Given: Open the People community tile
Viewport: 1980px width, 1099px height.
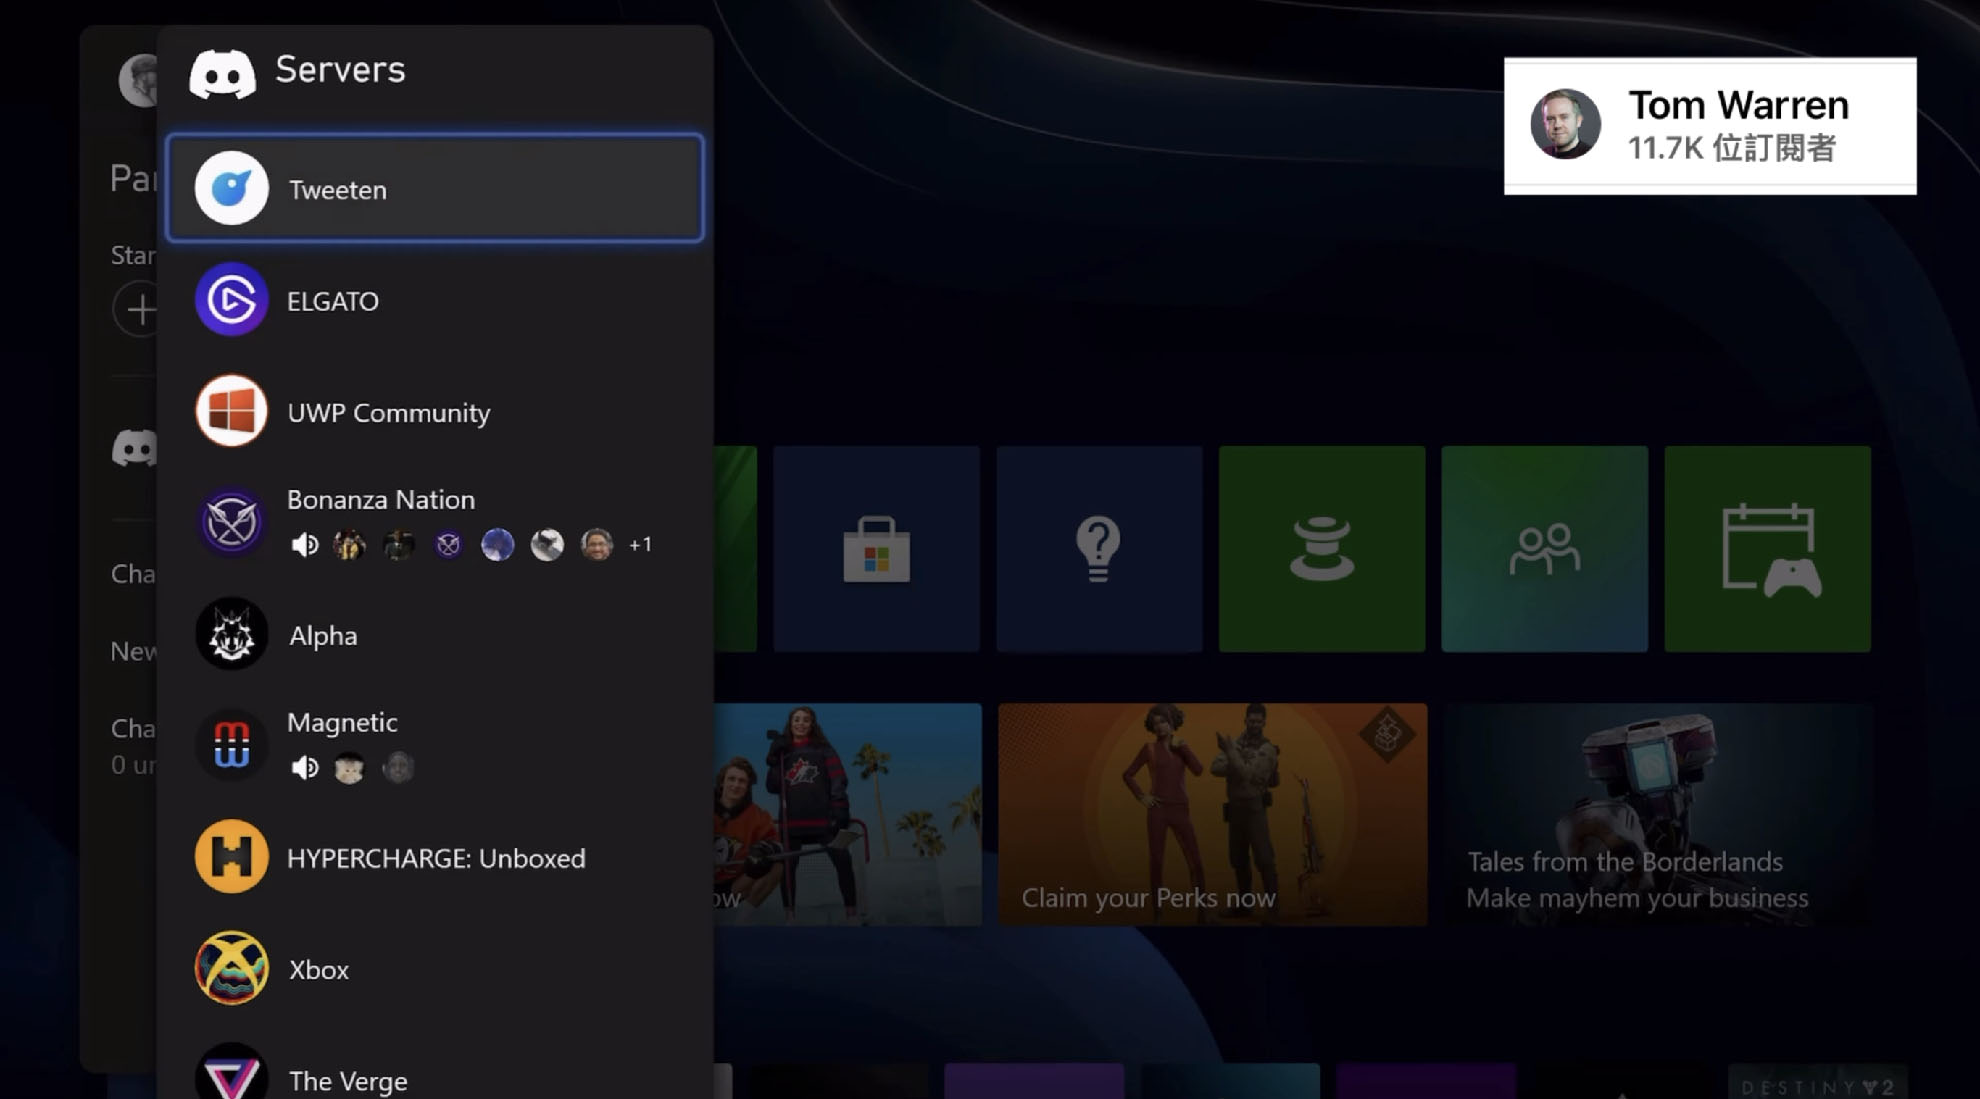Looking at the screenshot, I should [x=1544, y=549].
